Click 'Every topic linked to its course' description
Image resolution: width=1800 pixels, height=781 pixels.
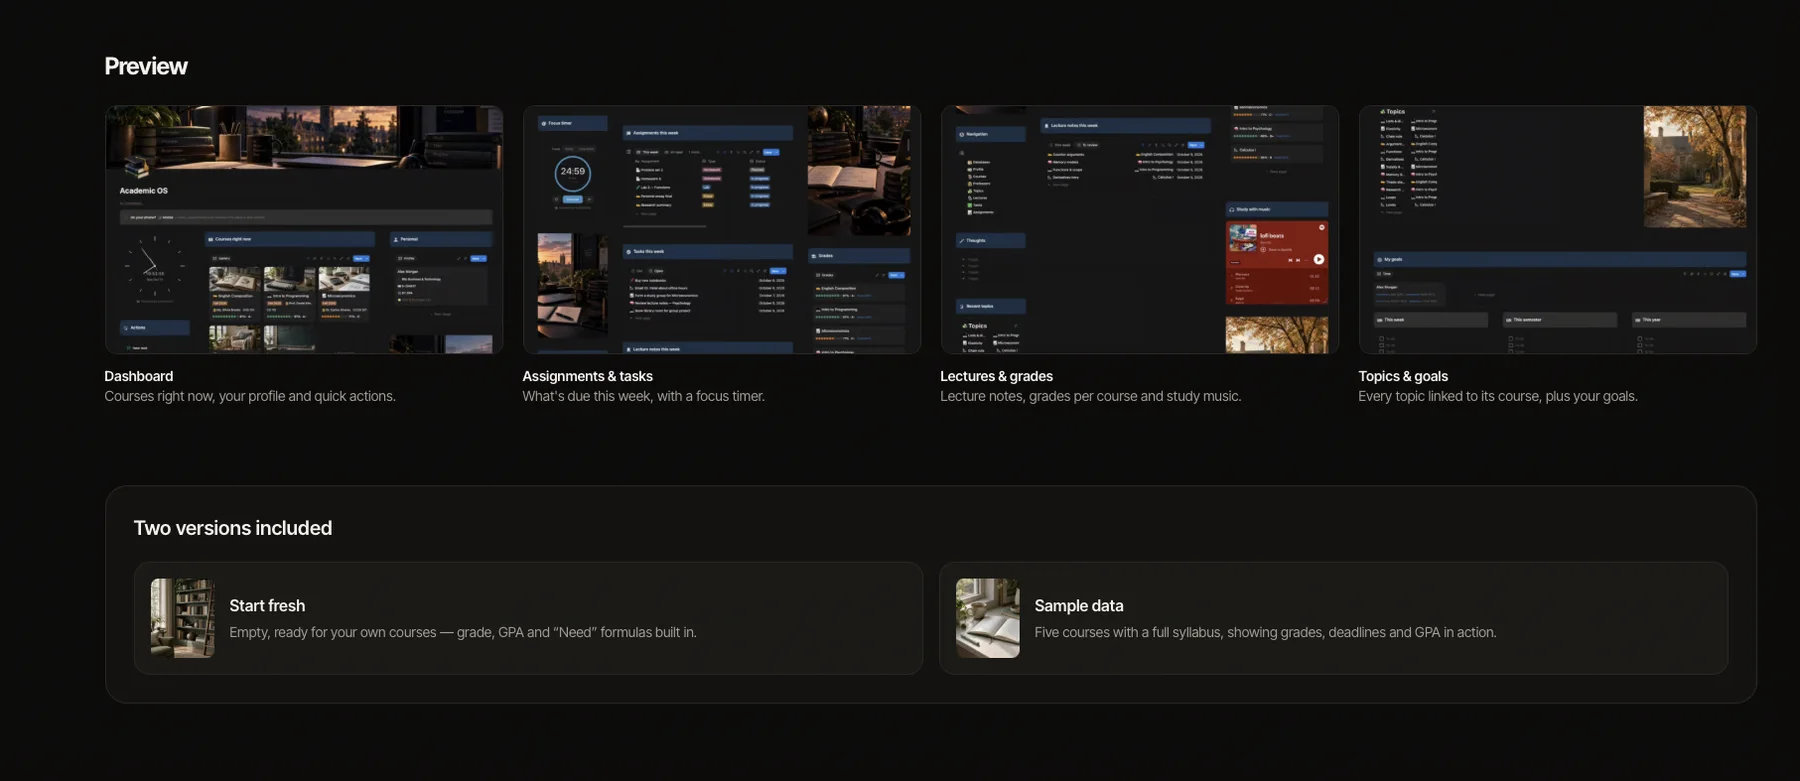[x=1498, y=396]
